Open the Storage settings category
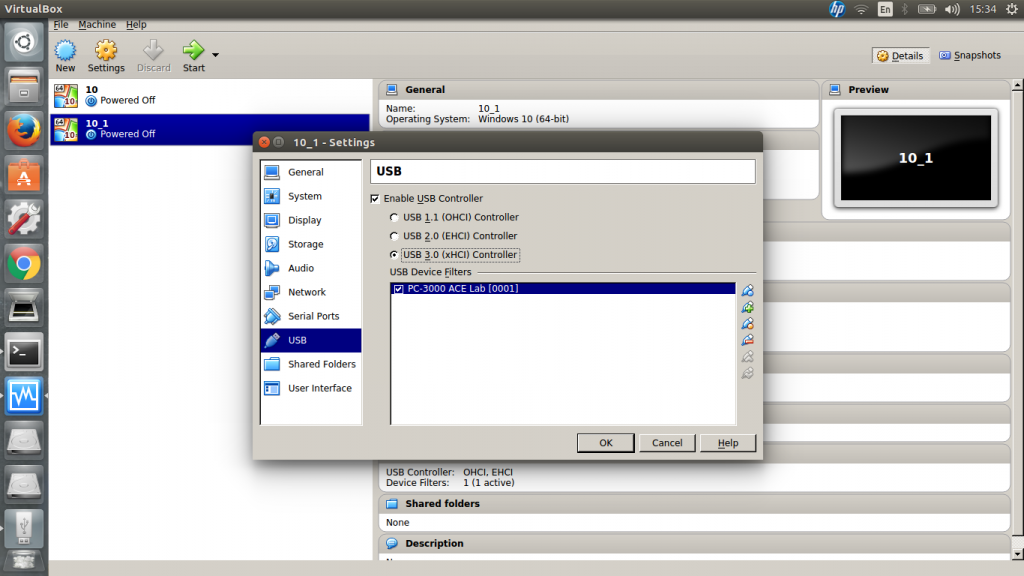Viewport: 1024px width, 576px height. [x=305, y=244]
